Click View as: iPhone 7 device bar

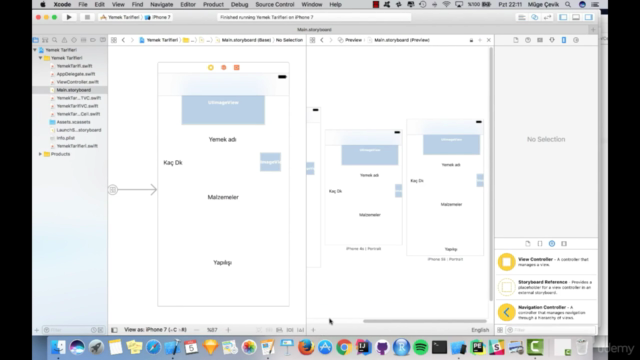click(156, 329)
